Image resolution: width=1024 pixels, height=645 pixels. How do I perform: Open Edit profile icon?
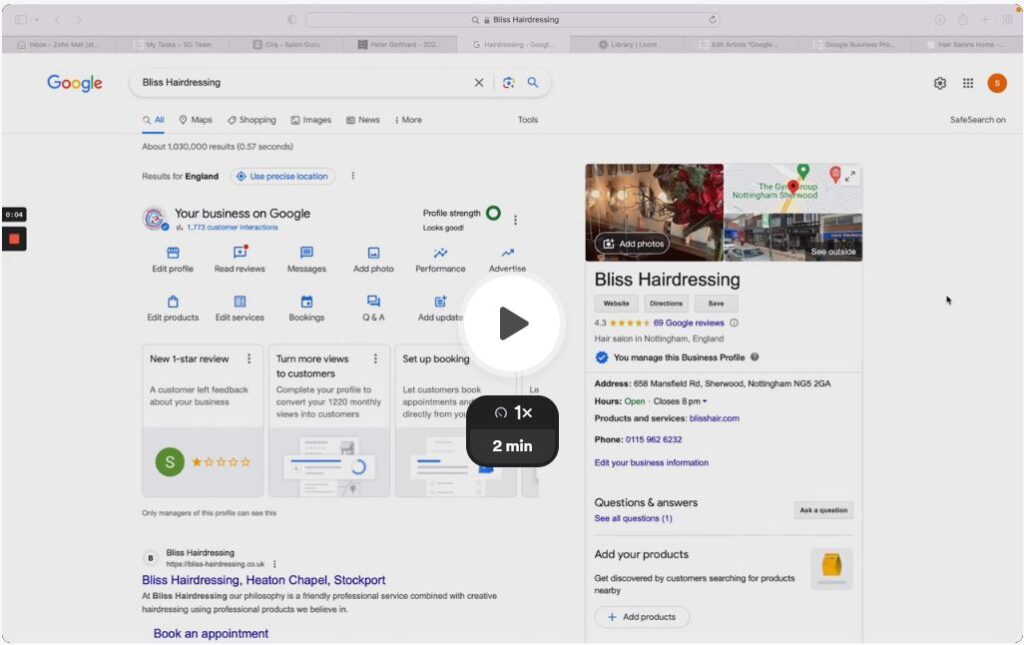(172, 253)
